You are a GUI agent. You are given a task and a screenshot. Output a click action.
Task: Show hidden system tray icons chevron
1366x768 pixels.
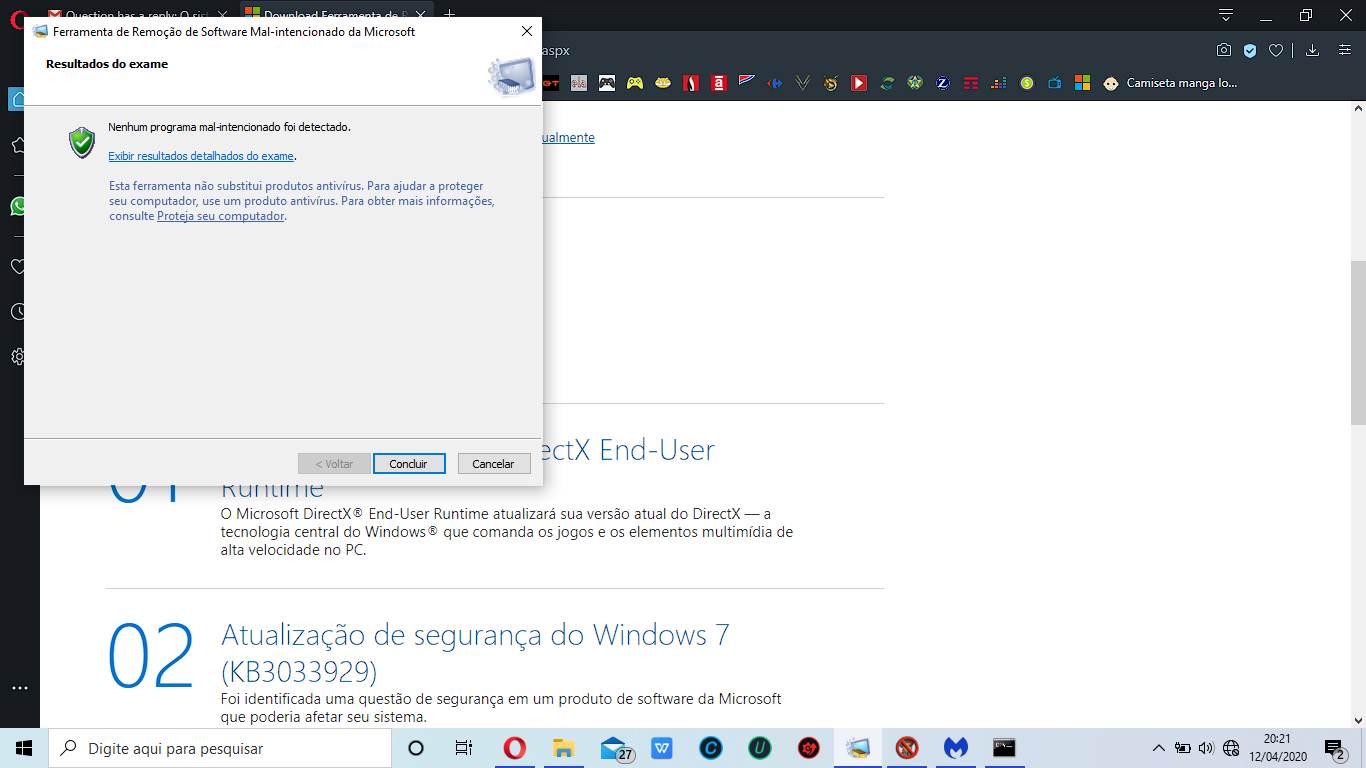1159,748
